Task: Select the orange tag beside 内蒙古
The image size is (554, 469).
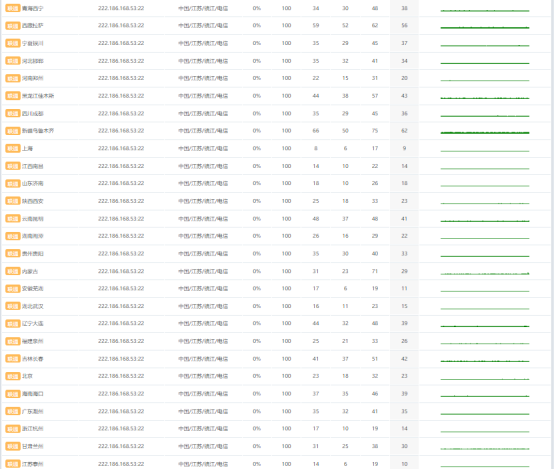Action: tap(13, 271)
